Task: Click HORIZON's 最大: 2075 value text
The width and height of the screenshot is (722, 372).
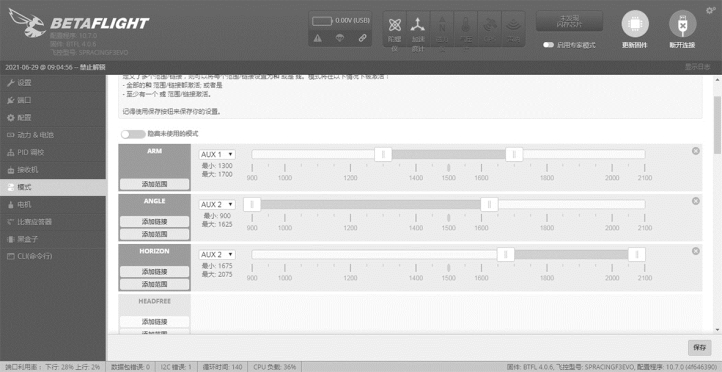Action: click(x=217, y=274)
